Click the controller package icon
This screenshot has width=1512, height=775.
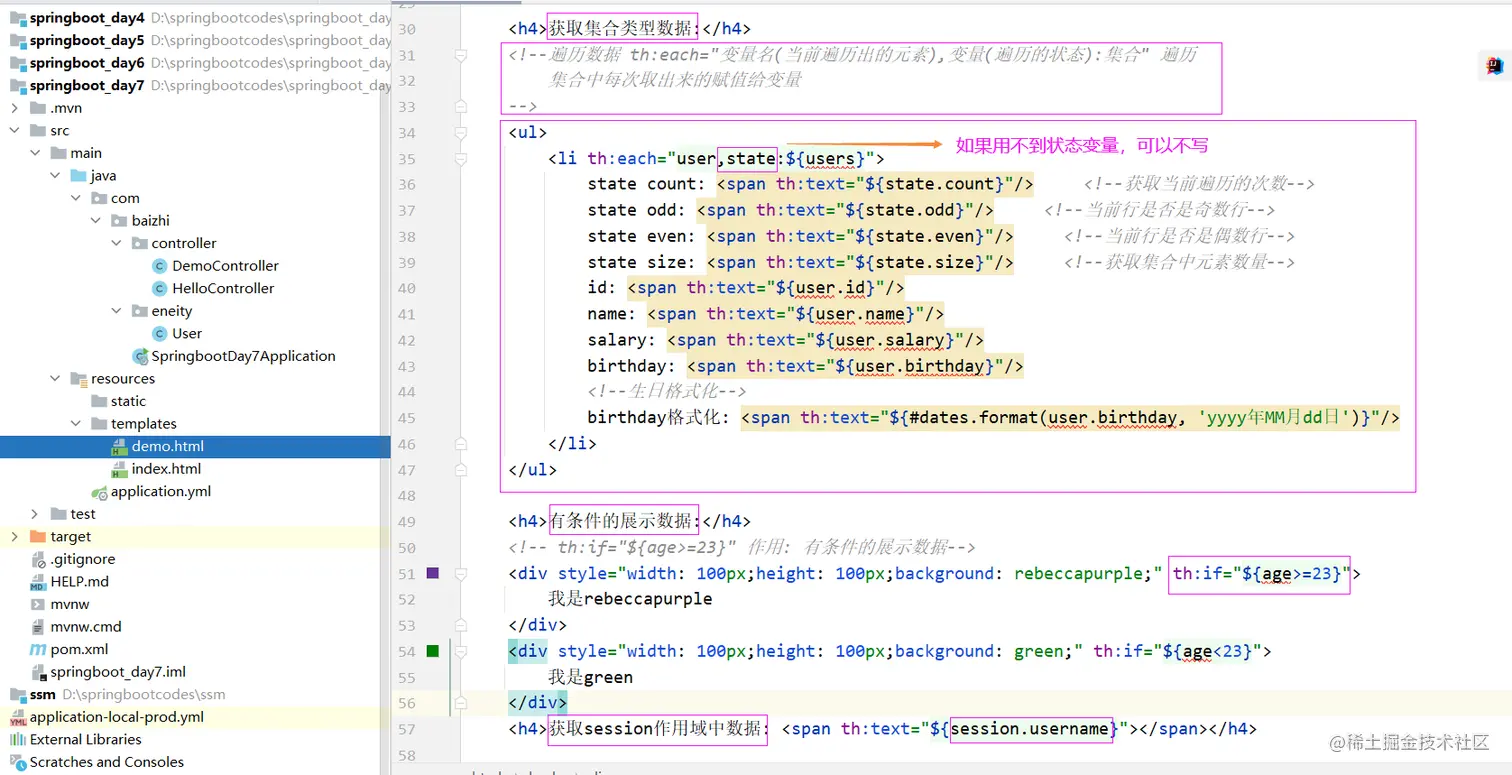click(x=139, y=243)
